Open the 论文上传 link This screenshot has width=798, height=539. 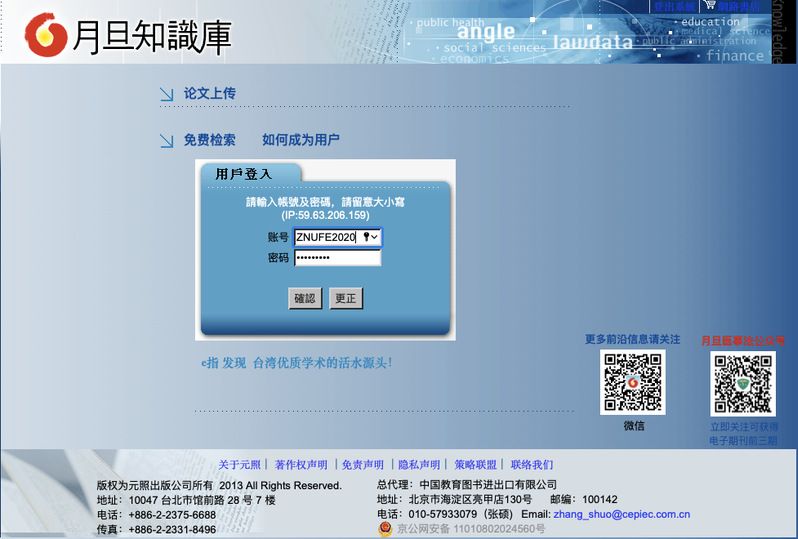point(209,93)
